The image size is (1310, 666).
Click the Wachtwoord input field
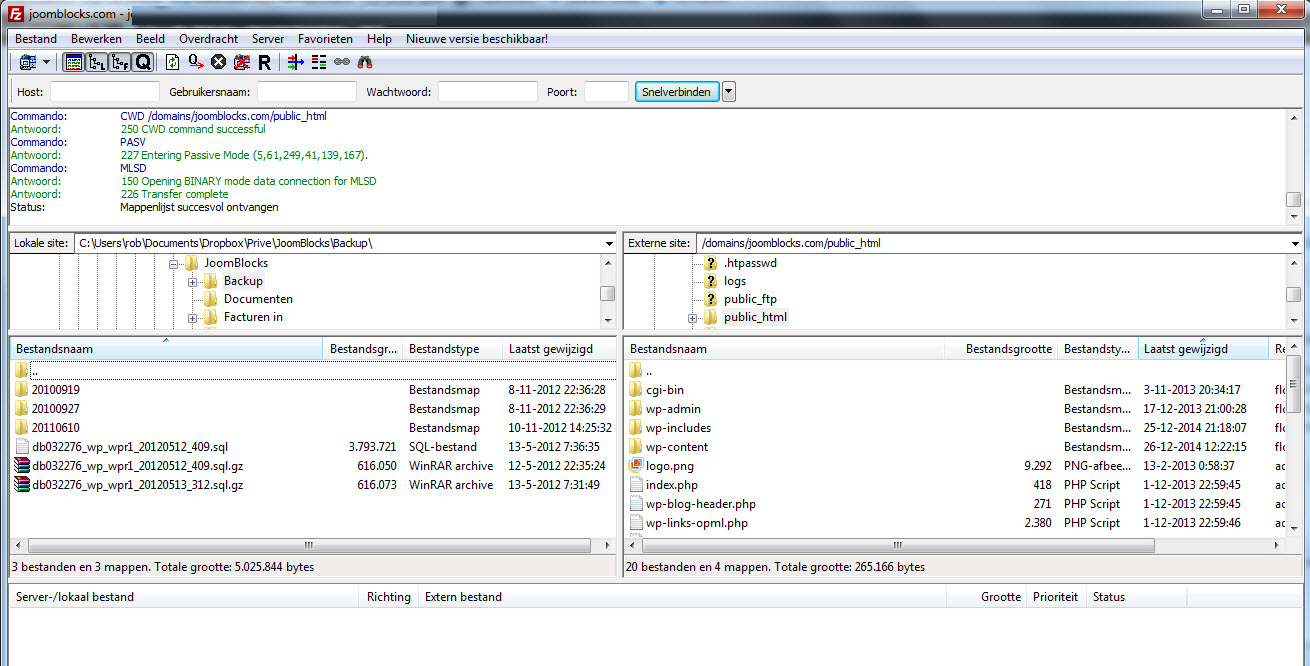tap(488, 92)
